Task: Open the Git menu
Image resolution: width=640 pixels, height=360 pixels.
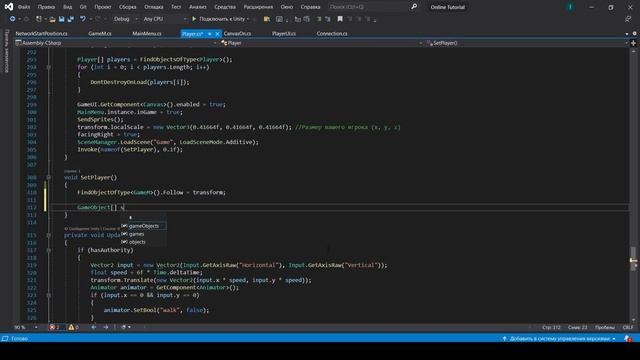Action: 83,7
